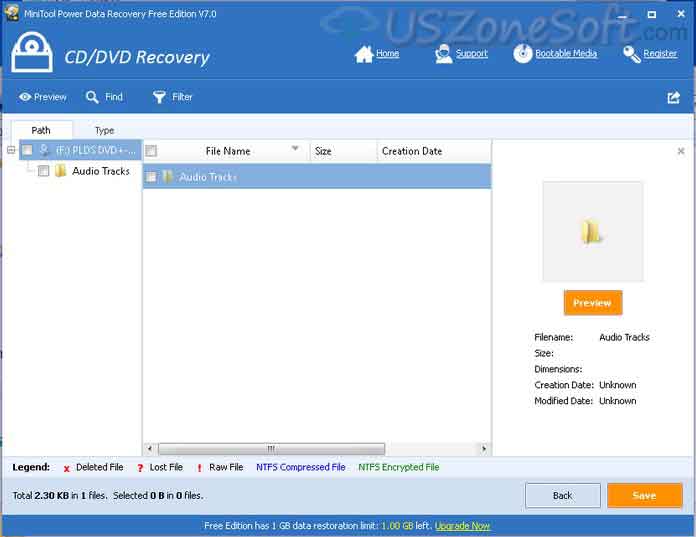Image resolution: width=696 pixels, height=537 pixels.
Task: Click the Support agent icon
Action: point(443,54)
